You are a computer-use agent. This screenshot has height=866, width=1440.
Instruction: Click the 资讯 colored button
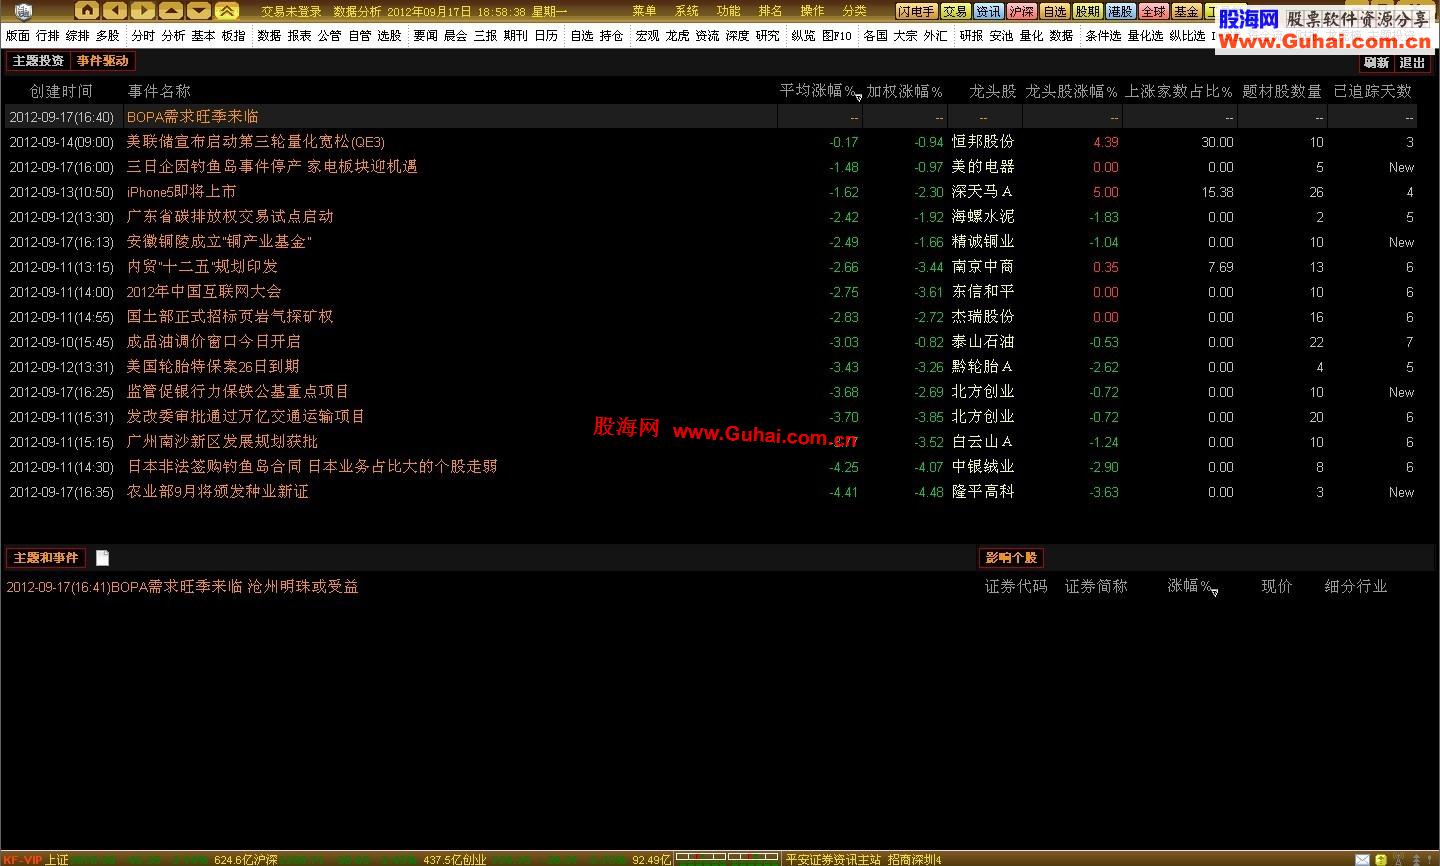988,11
